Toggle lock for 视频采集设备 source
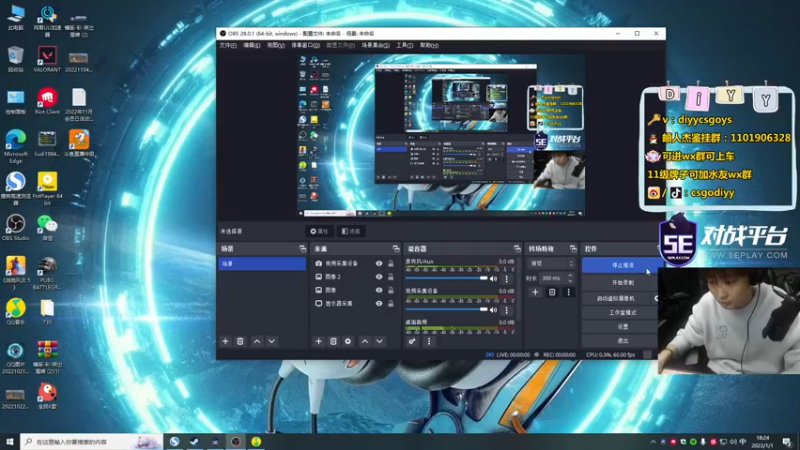Viewport: 800px width, 450px height. click(x=391, y=263)
